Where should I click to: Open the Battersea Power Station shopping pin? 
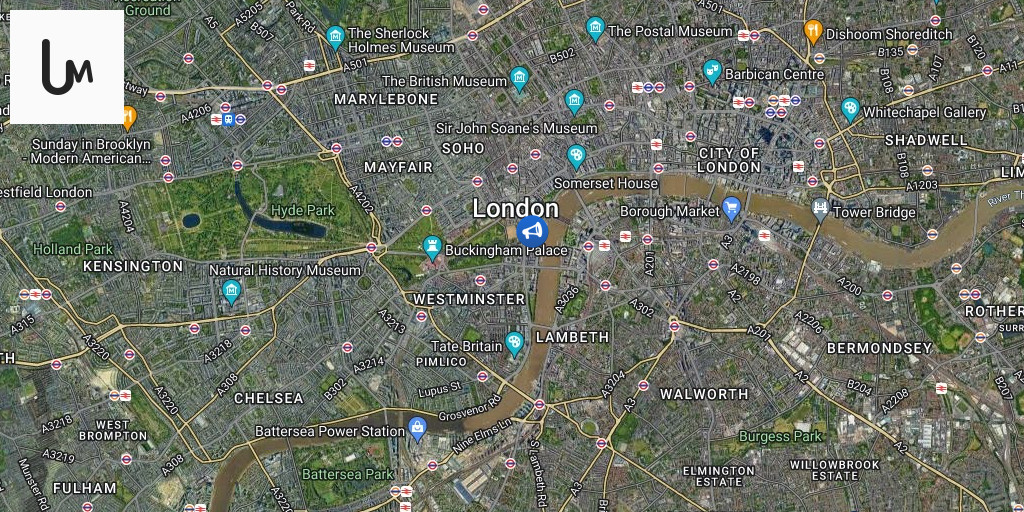[417, 430]
